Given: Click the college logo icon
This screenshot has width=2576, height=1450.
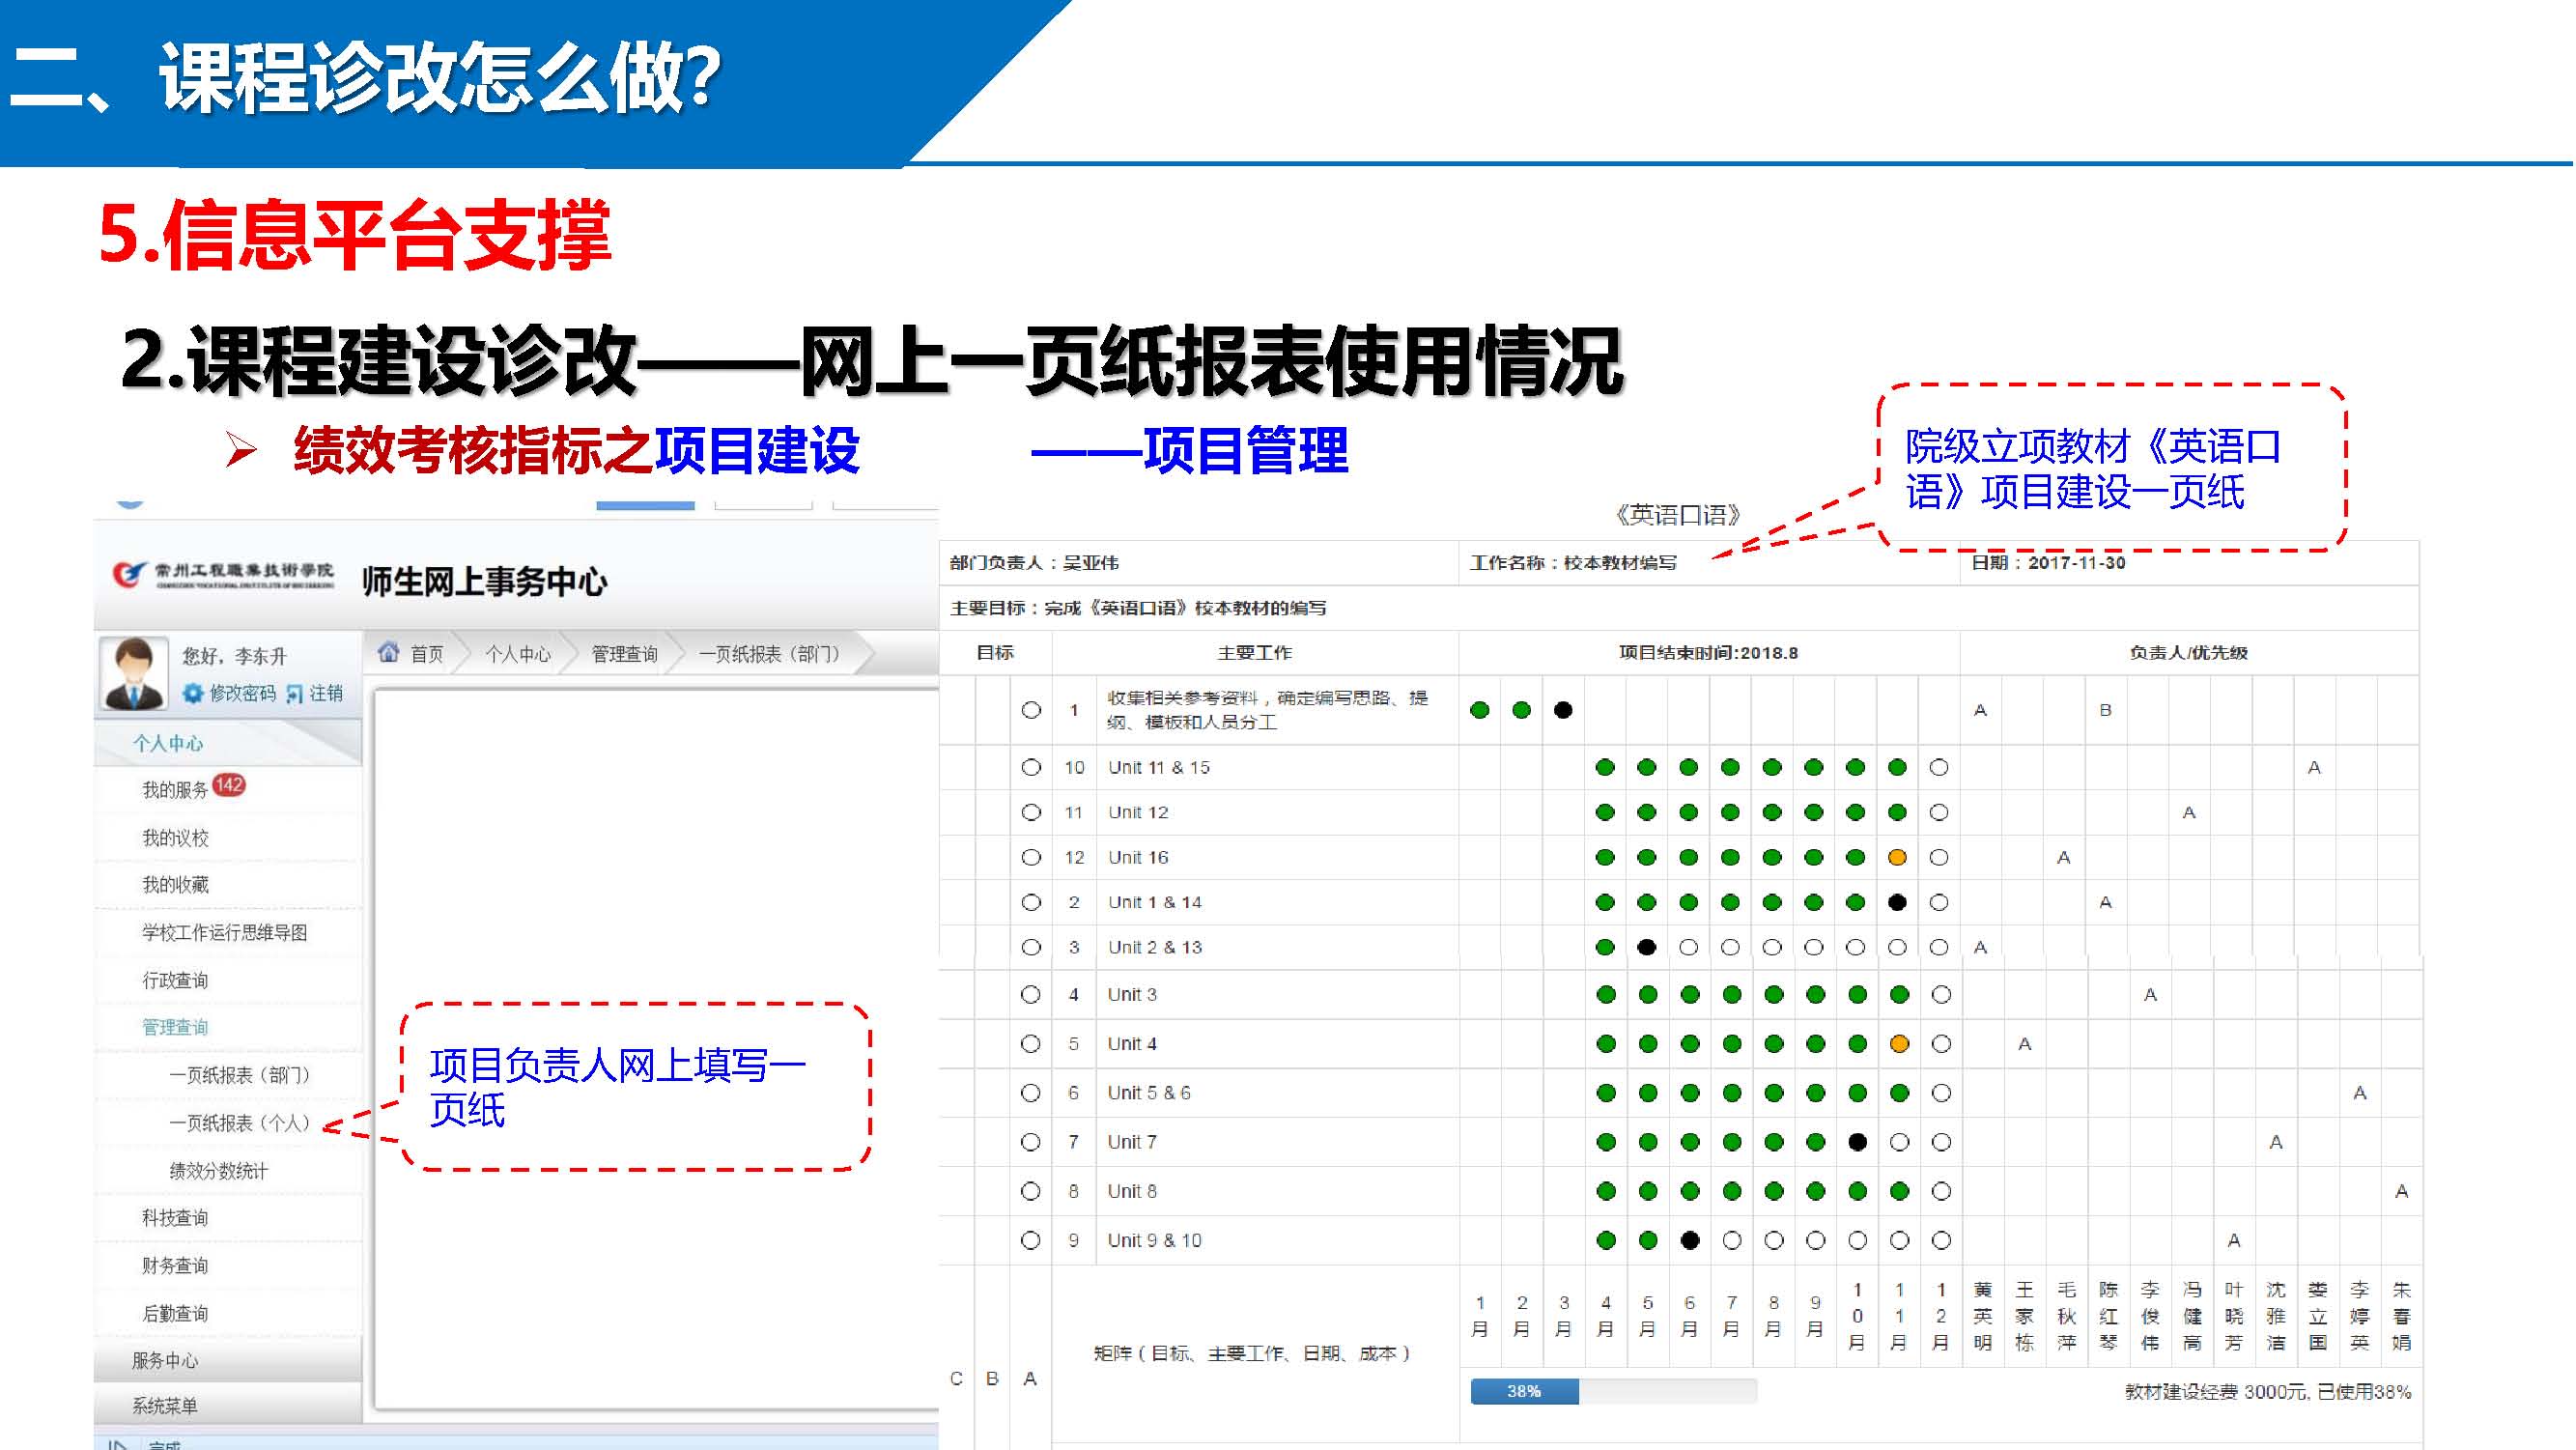Looking at the screenshot, I should tap(128, 574).
